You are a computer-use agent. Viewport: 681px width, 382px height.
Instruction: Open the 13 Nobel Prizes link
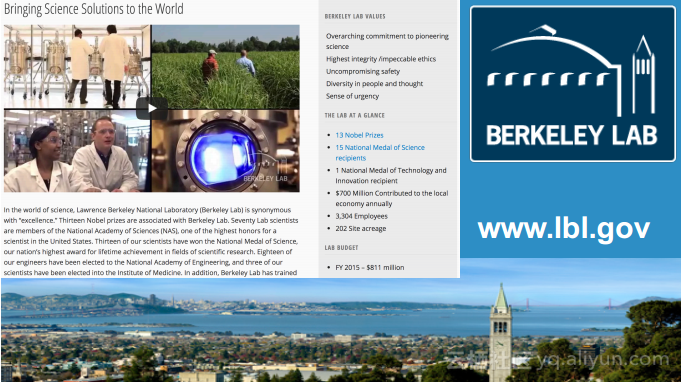pos(359,135)
